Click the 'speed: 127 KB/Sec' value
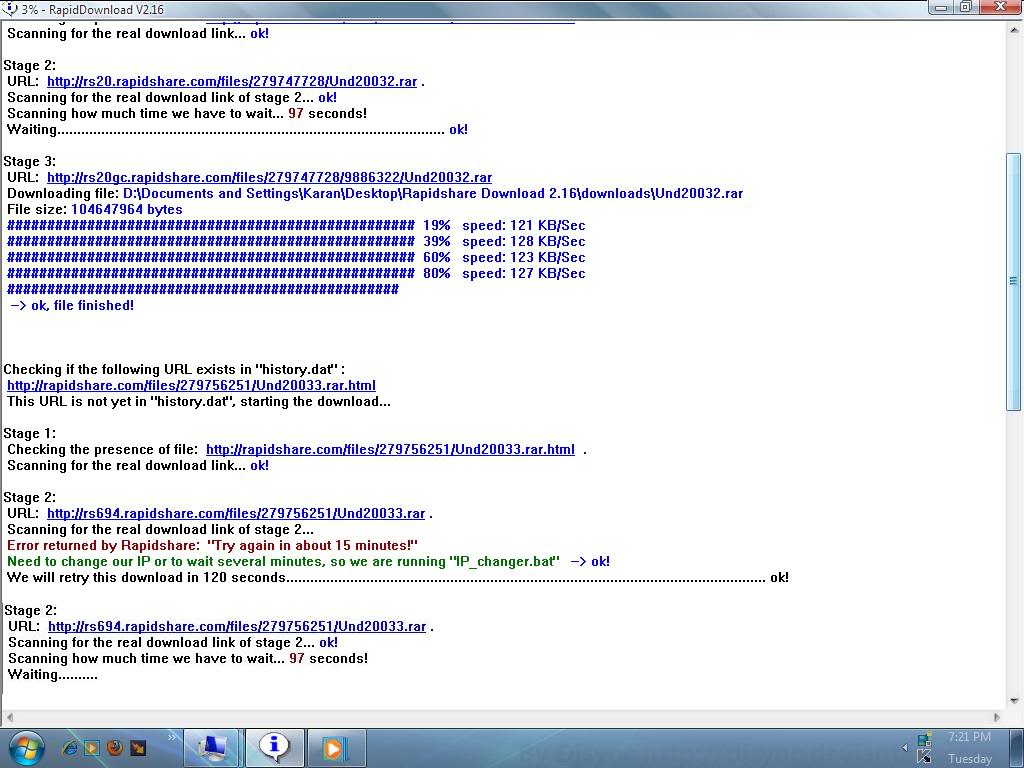 point(524,274)
